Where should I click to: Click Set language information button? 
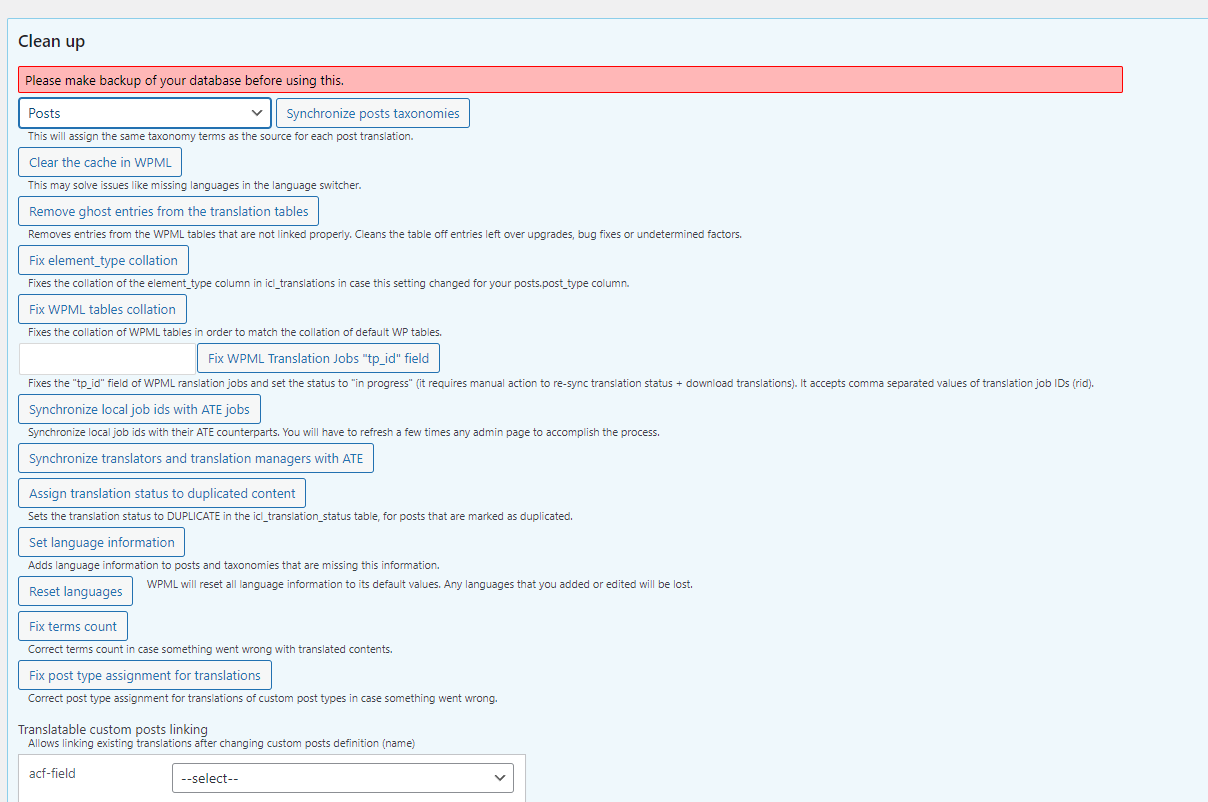coord(102,542)
